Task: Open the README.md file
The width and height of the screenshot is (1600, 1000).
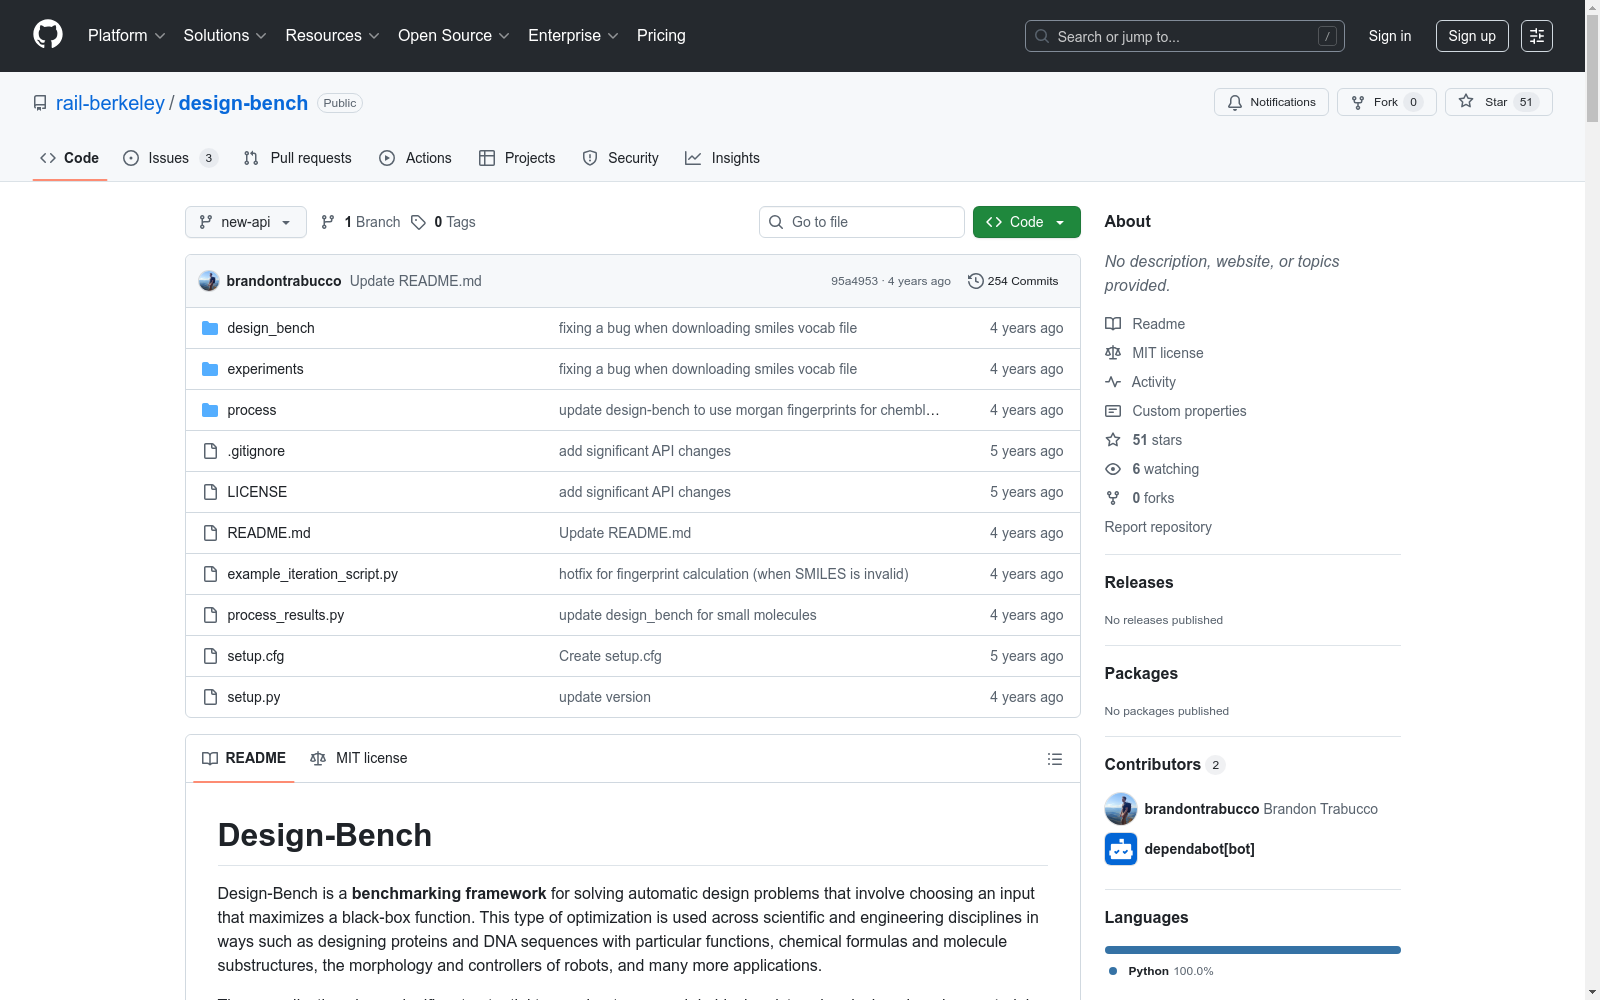Action: [x=269, y=533]
